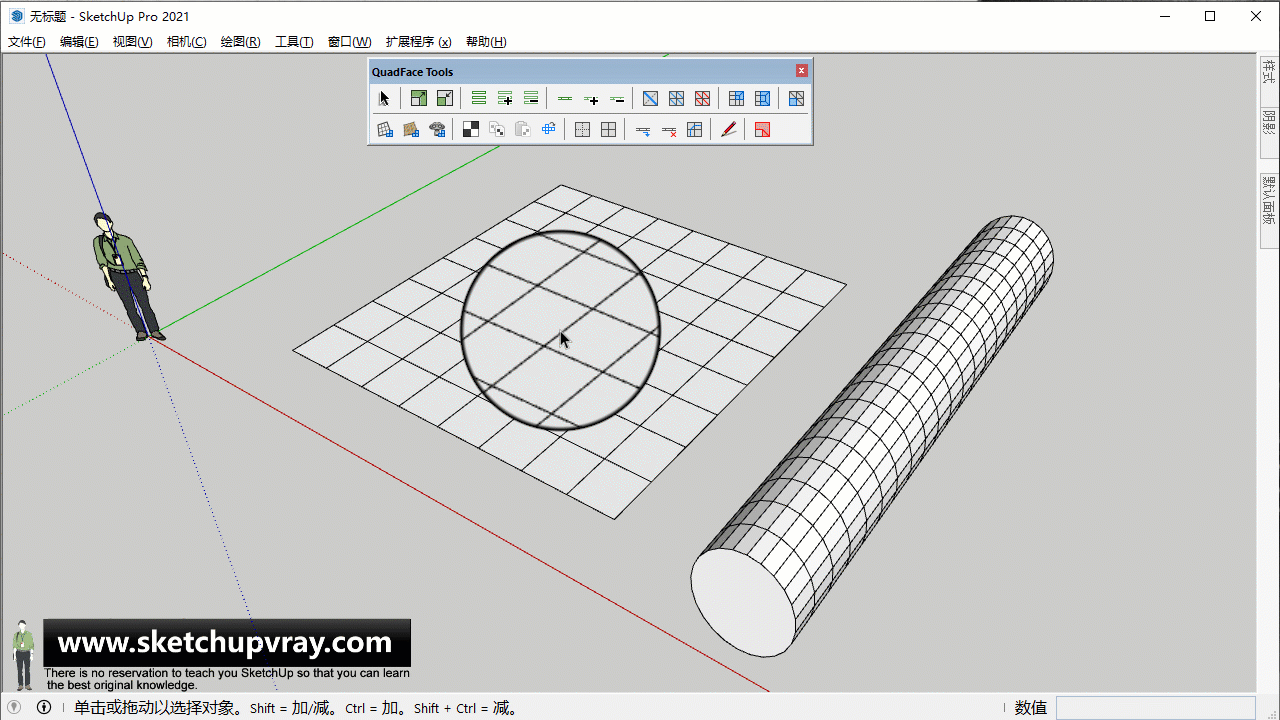Click Triangulate icon with single blue diagonal
The height and width of the screenshot is (720, 1280).
pyautogui.click(x=650, y=98)
